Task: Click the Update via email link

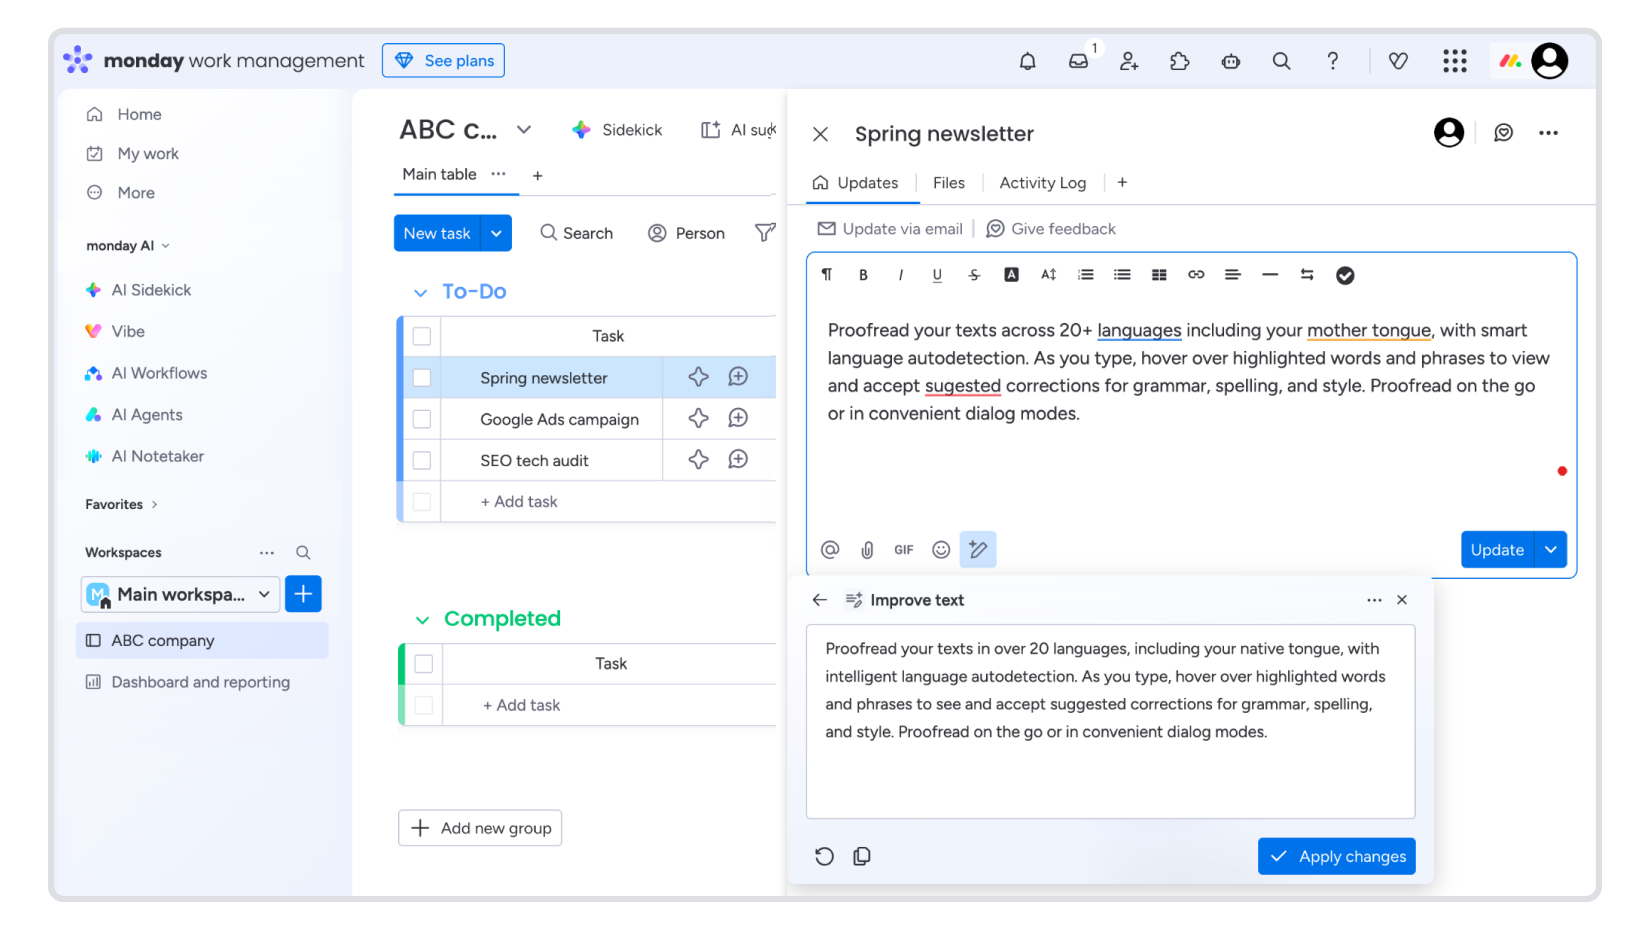Action: click(890, 229)
